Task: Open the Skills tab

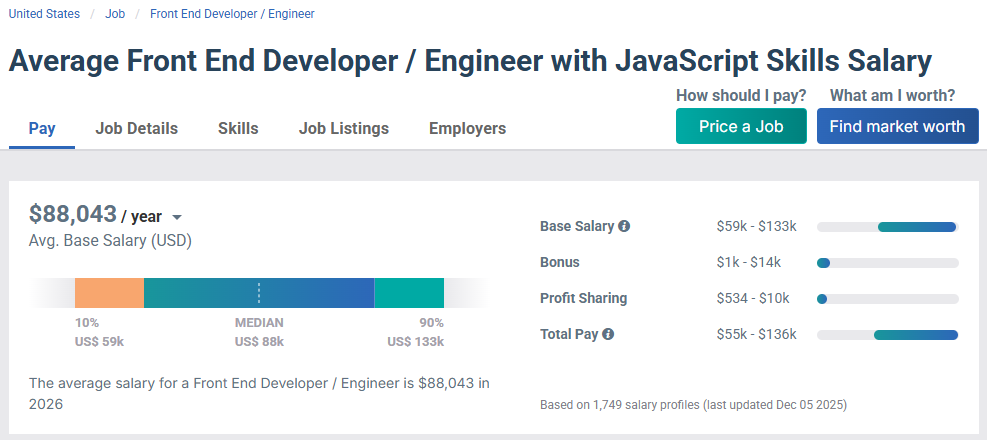Action: tap(238, 128)
